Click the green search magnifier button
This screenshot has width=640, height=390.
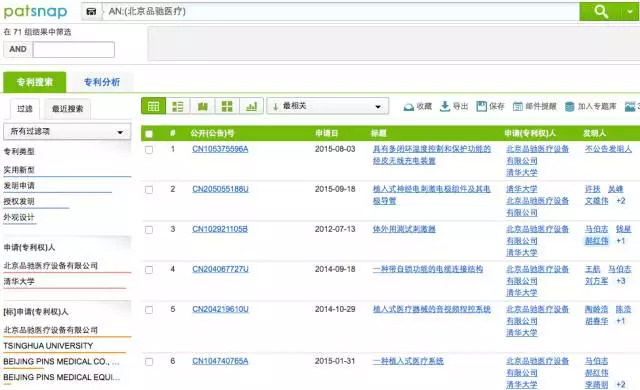600,11
